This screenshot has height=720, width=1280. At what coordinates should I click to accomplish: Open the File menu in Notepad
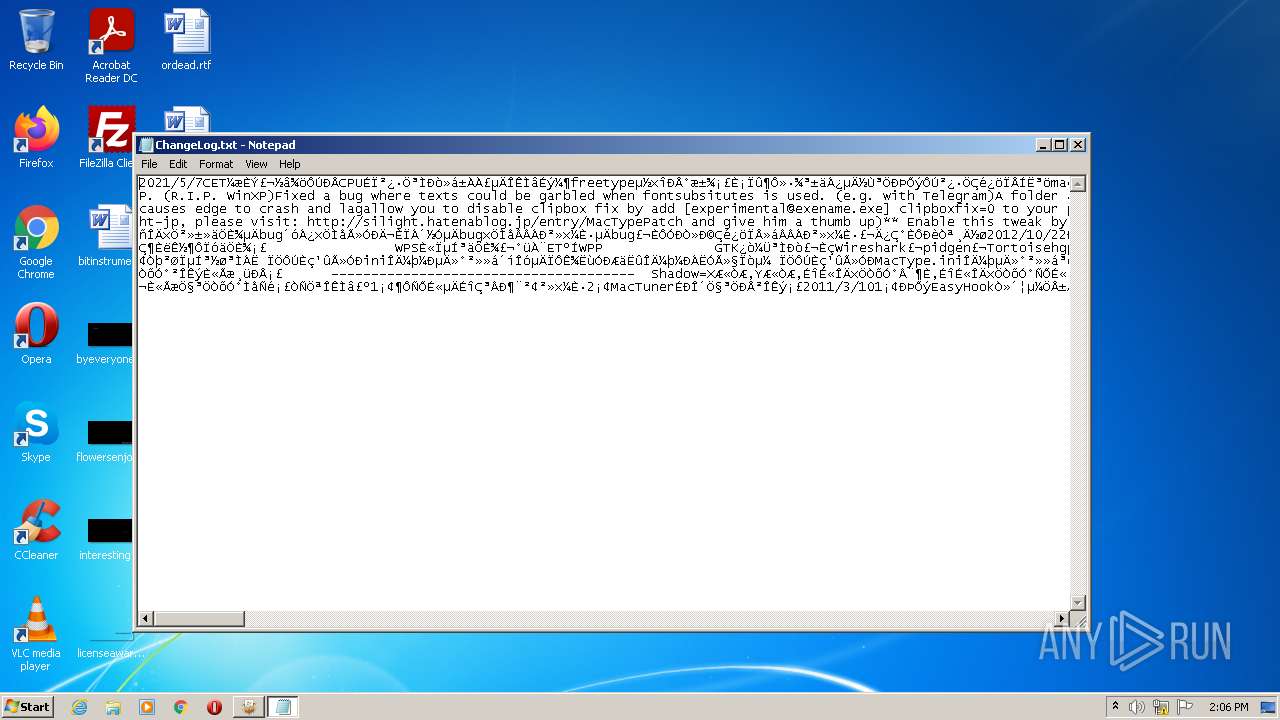(x=149, y=164)
